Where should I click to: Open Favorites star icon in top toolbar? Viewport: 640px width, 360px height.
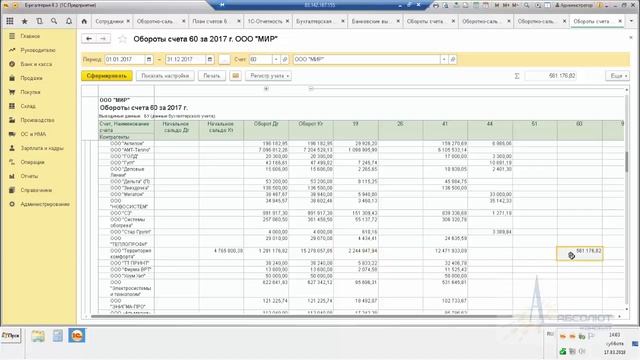(x=24, y=21)
